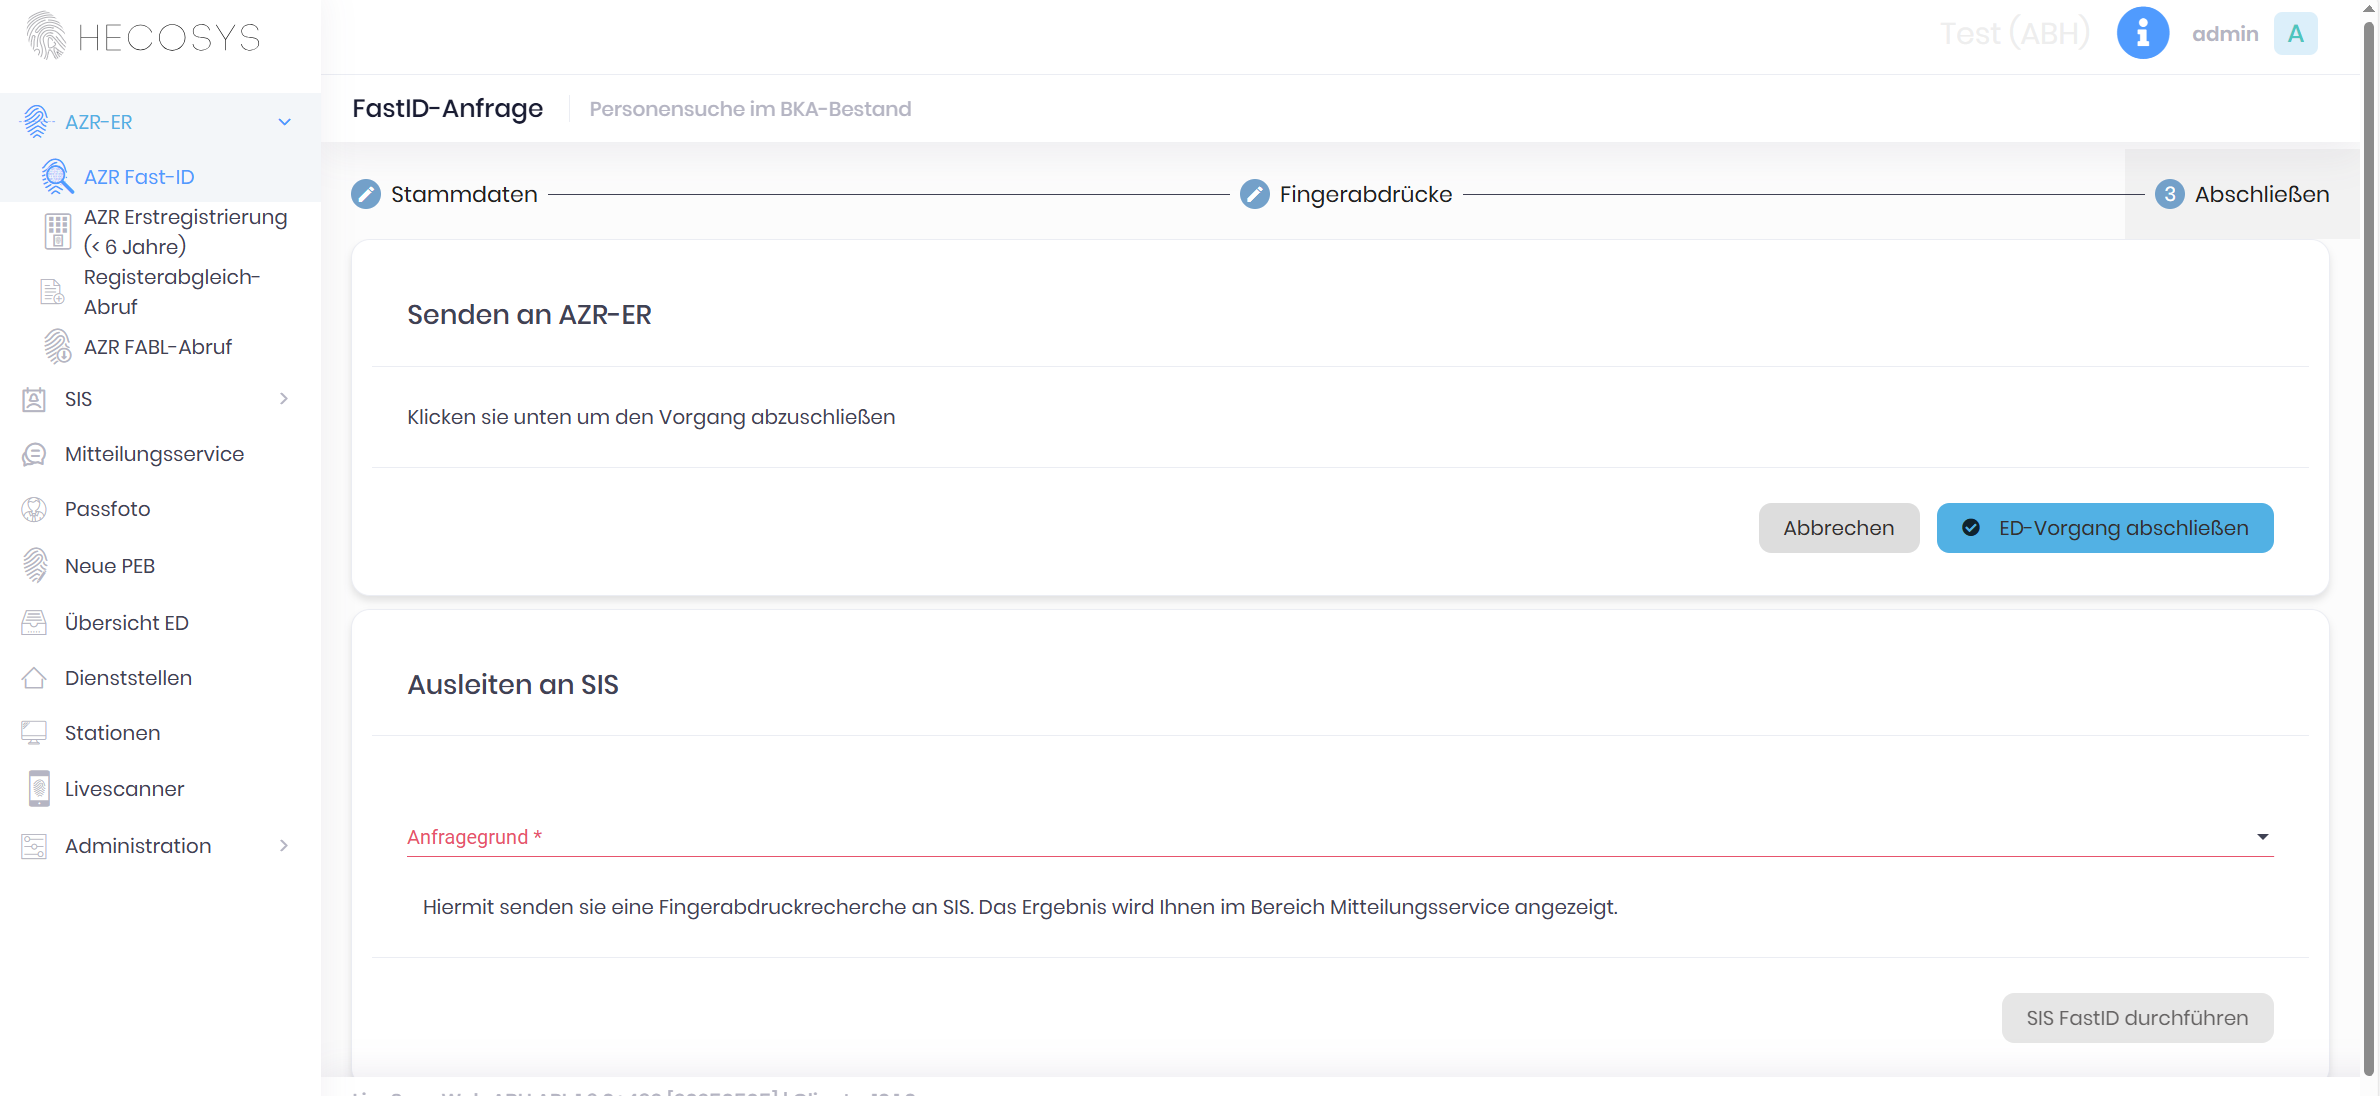
Task: Click the Mitteilungsservice chat icon
Action: pyautogui.click(x=34, y=454)
